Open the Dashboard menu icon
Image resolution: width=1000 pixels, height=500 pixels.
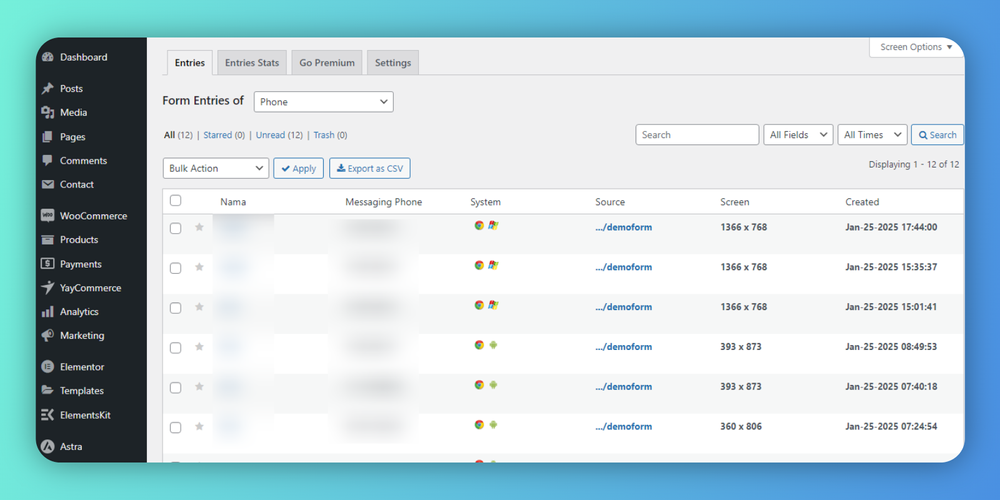[47, 57]
